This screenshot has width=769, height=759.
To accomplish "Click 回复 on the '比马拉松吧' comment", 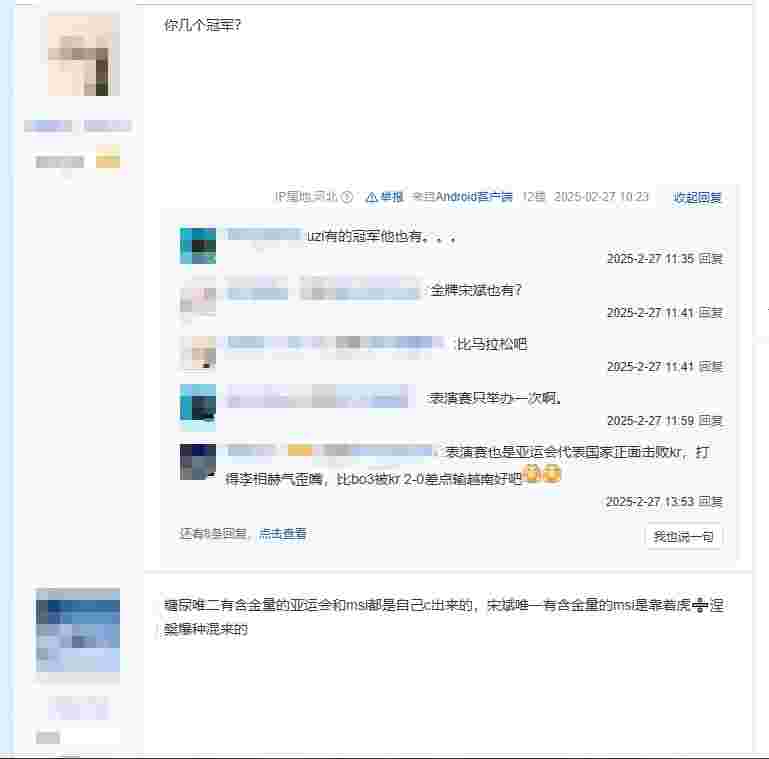I will point(710,366).
